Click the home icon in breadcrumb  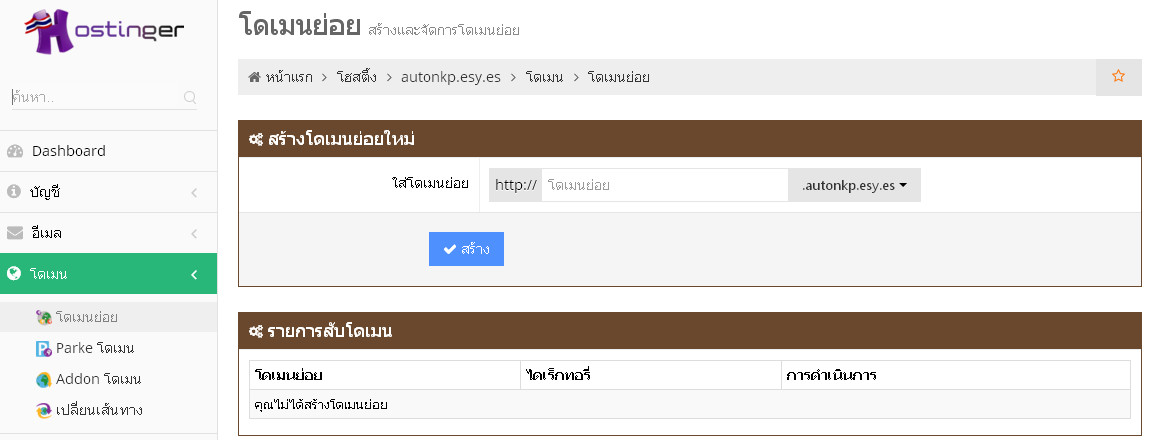click(x=254, y=77)
